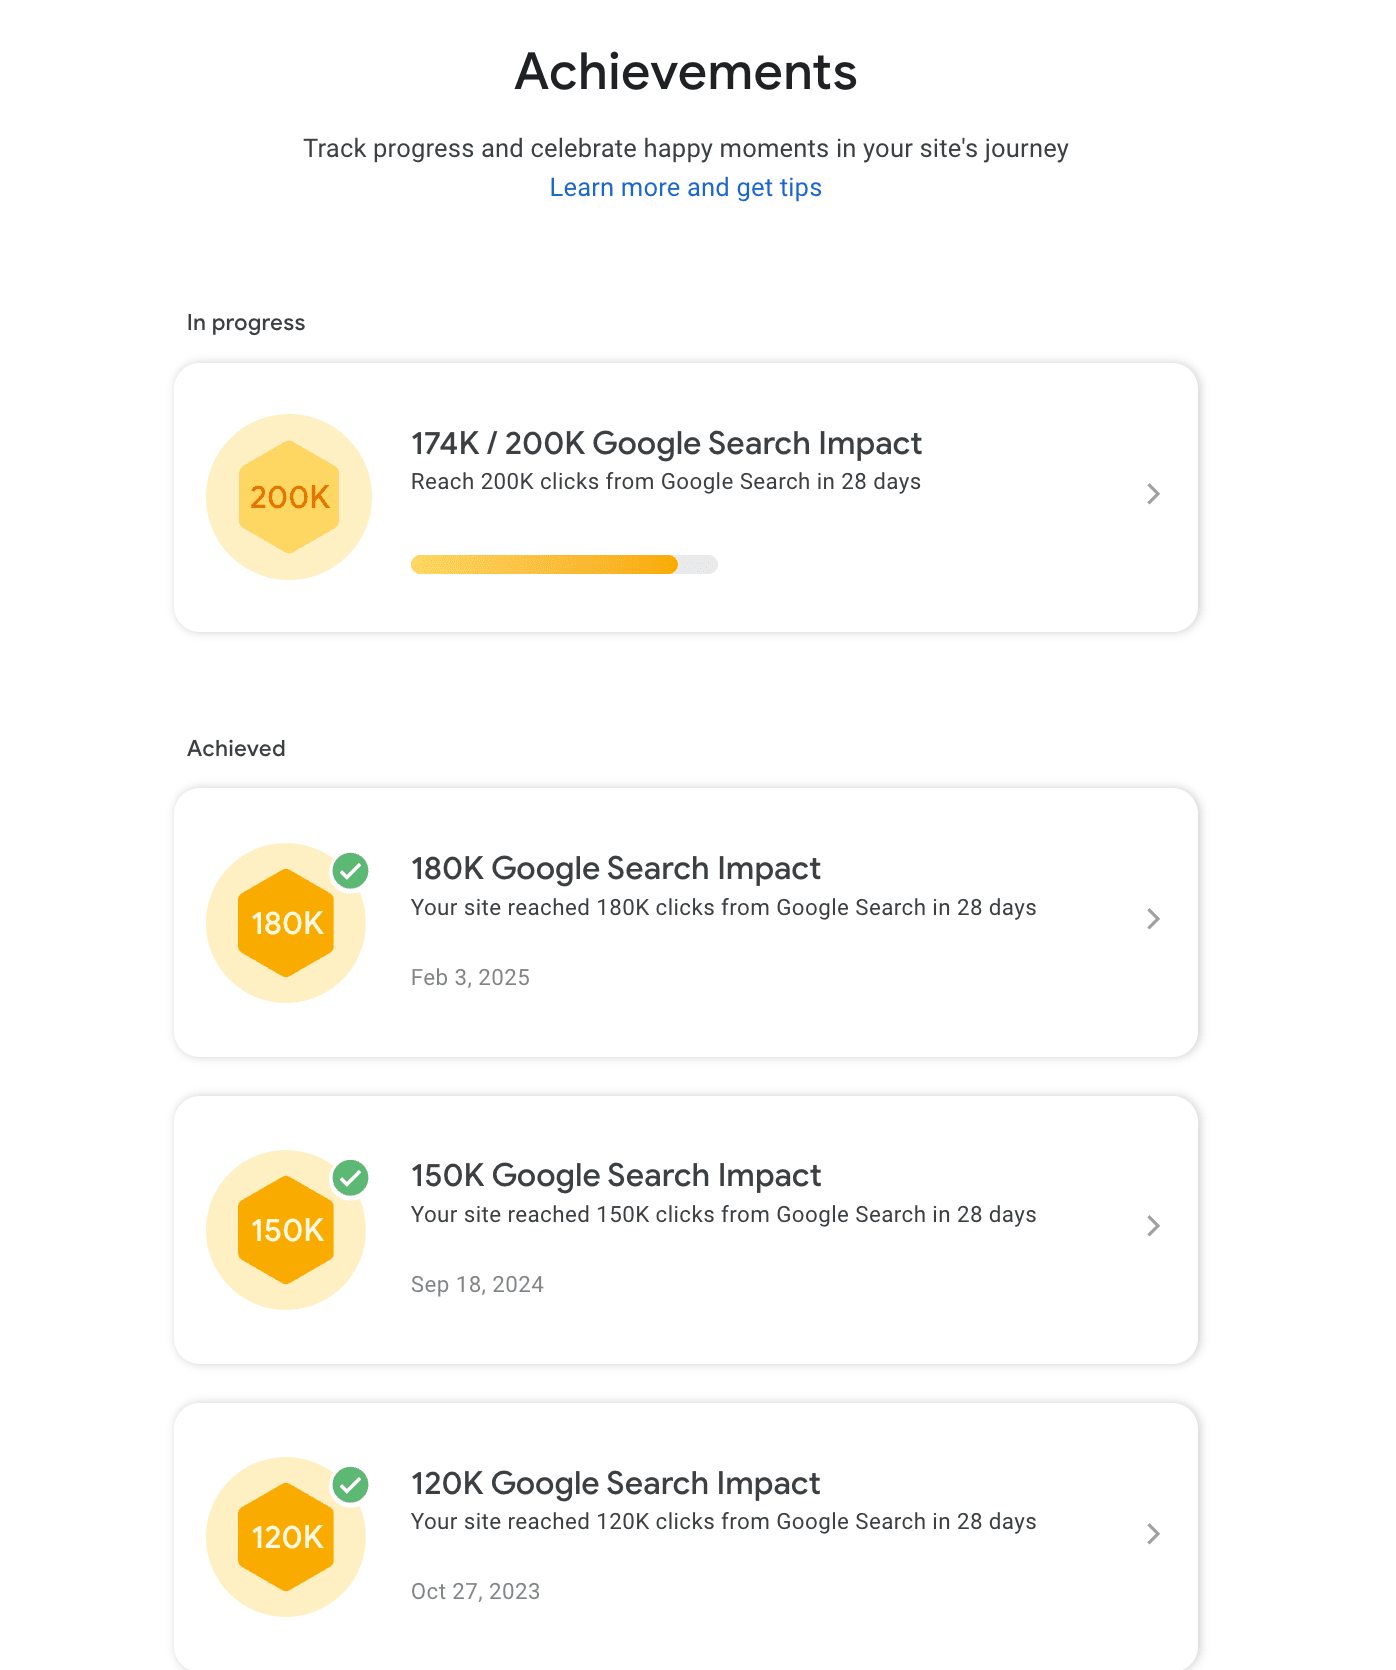Click the Feb 3, 2025 achievement date
This screenshot has width=1396, height=1670.
[471, 977]
